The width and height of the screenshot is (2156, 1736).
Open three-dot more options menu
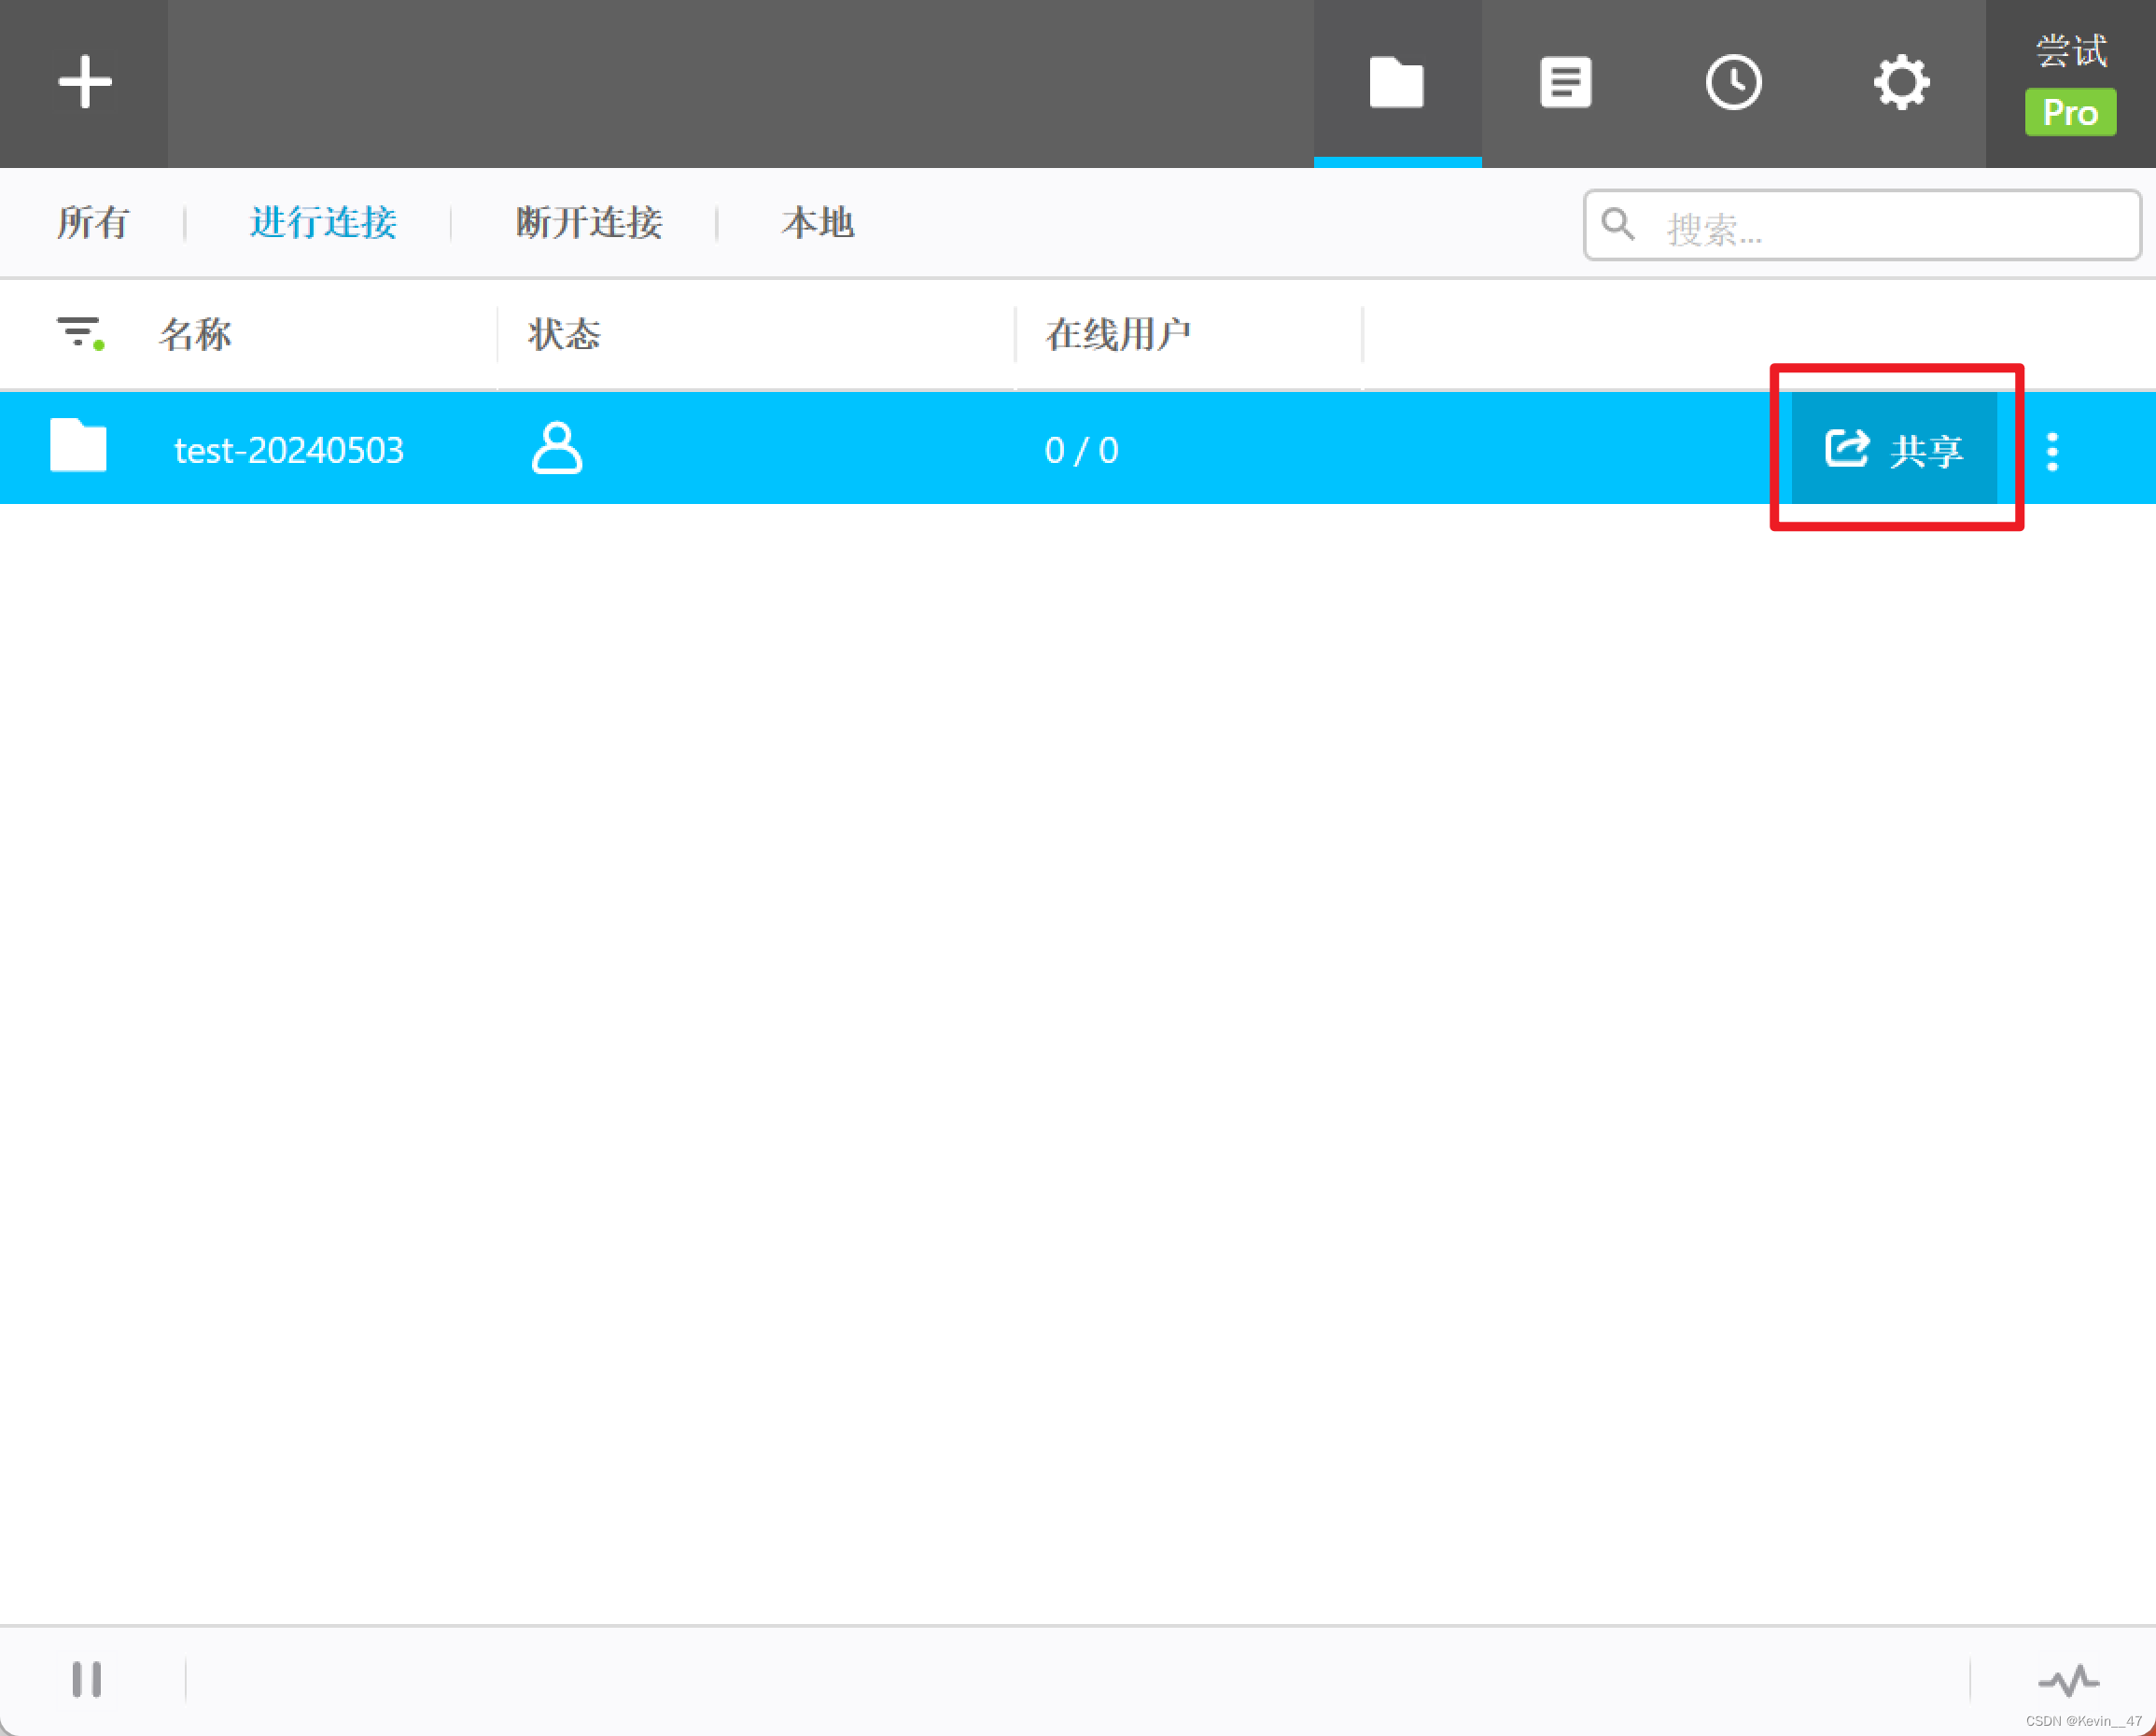pyautogui.click(x=2052, y=451)
